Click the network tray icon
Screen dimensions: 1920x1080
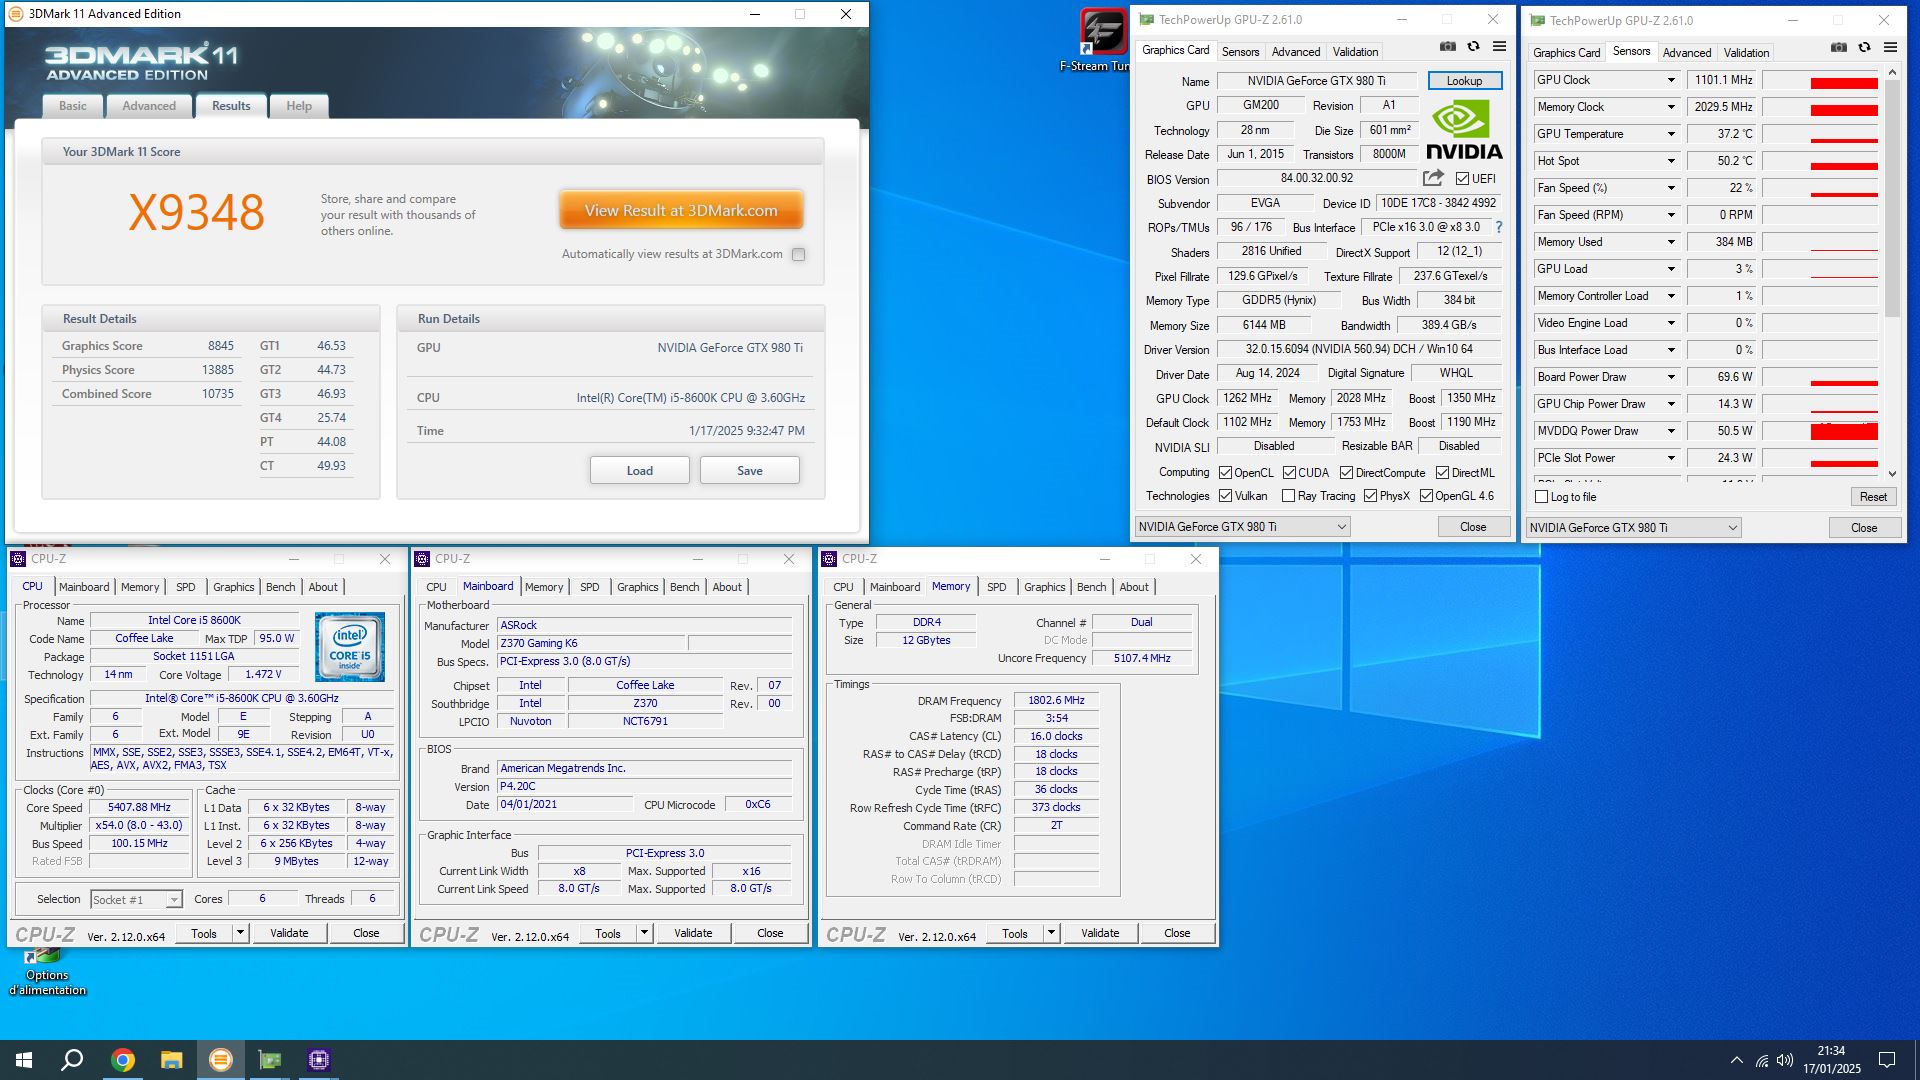point(1761,1060)
